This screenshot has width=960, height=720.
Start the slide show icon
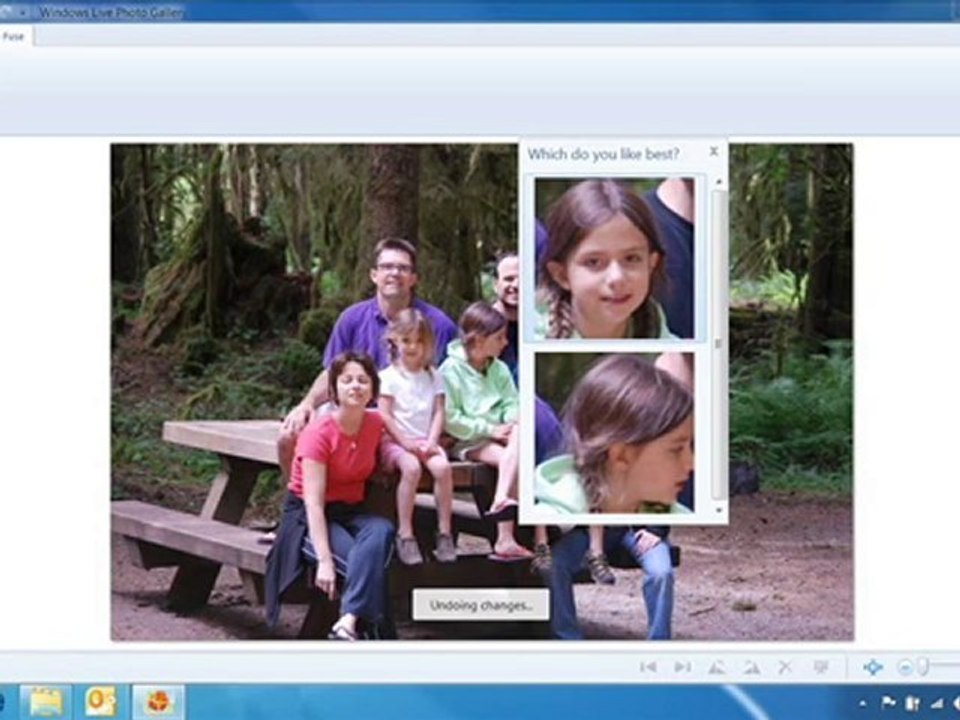coord(821,667)
